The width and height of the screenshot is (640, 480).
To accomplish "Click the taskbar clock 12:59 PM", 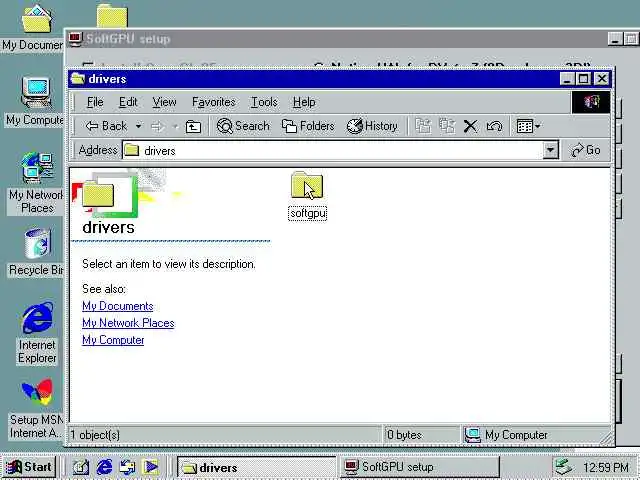I will click(606, 467).
